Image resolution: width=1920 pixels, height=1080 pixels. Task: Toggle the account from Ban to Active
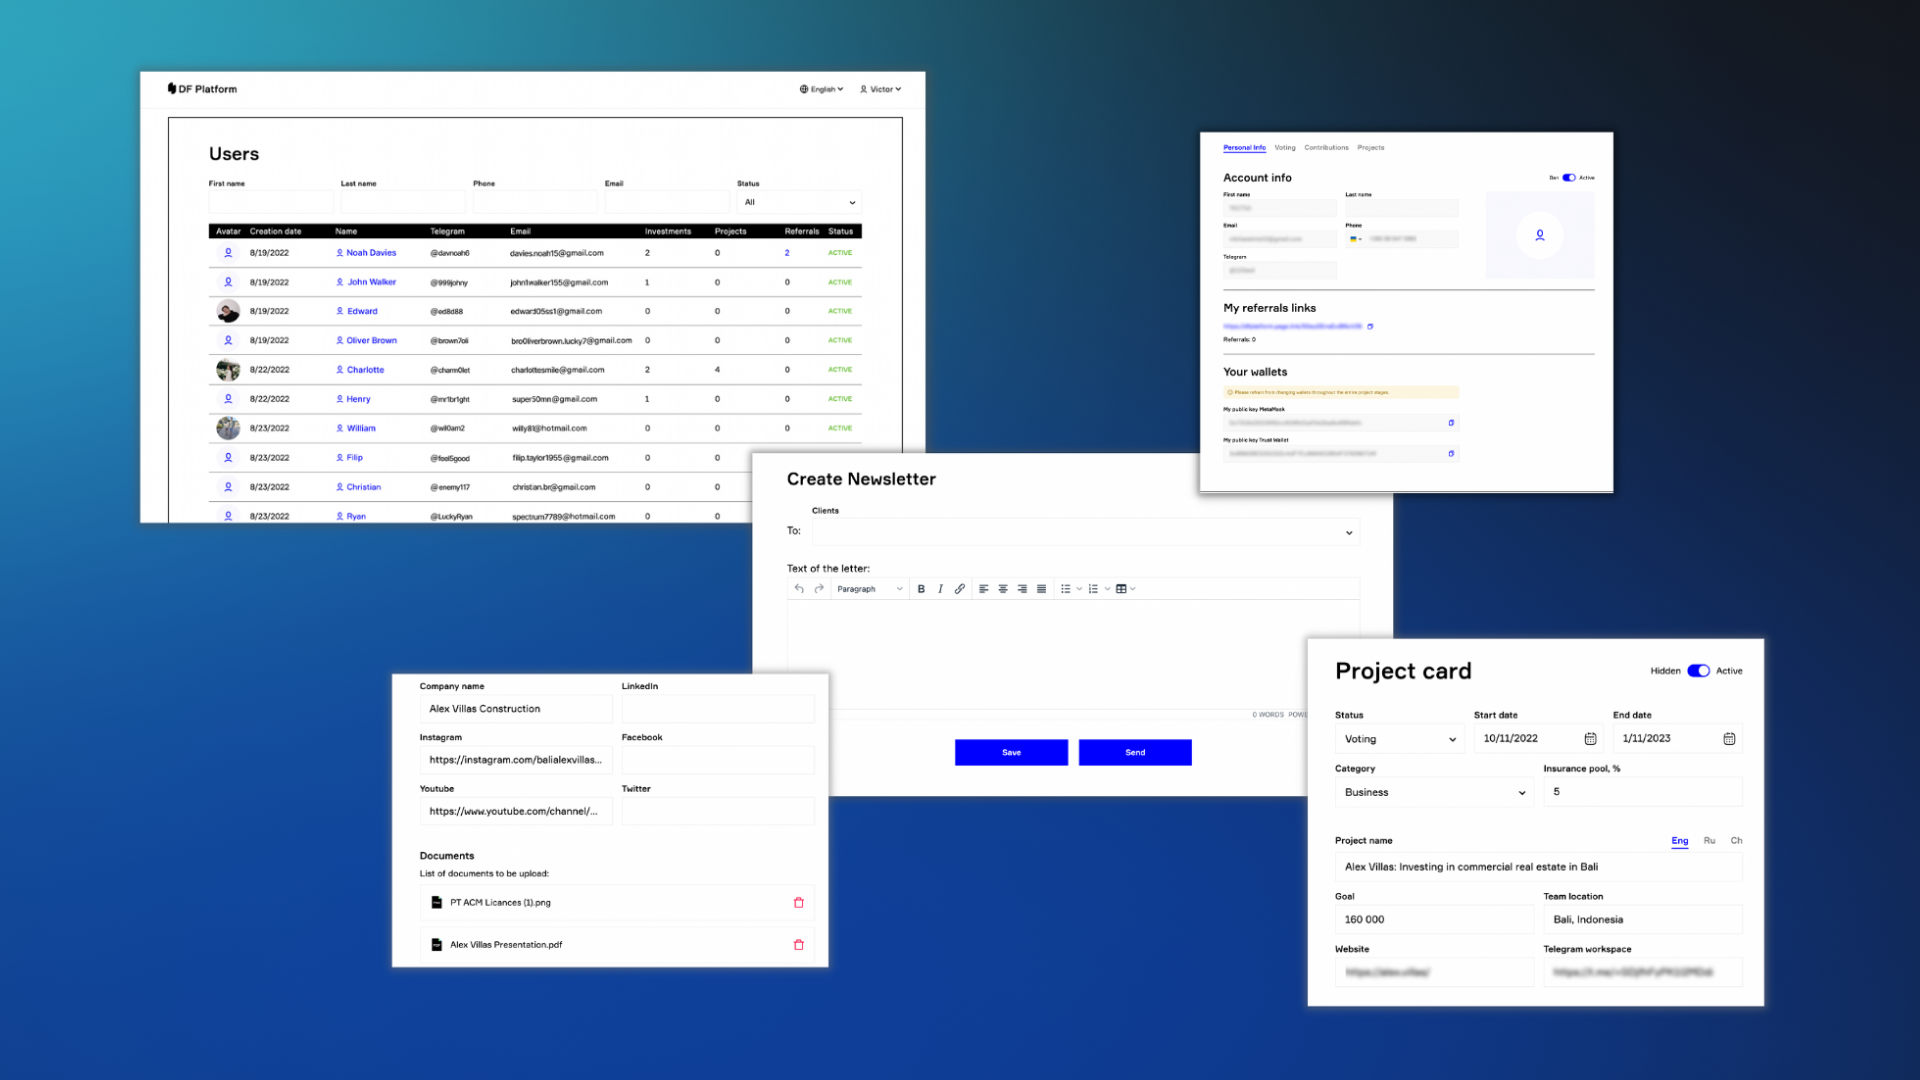[1570, 177]
